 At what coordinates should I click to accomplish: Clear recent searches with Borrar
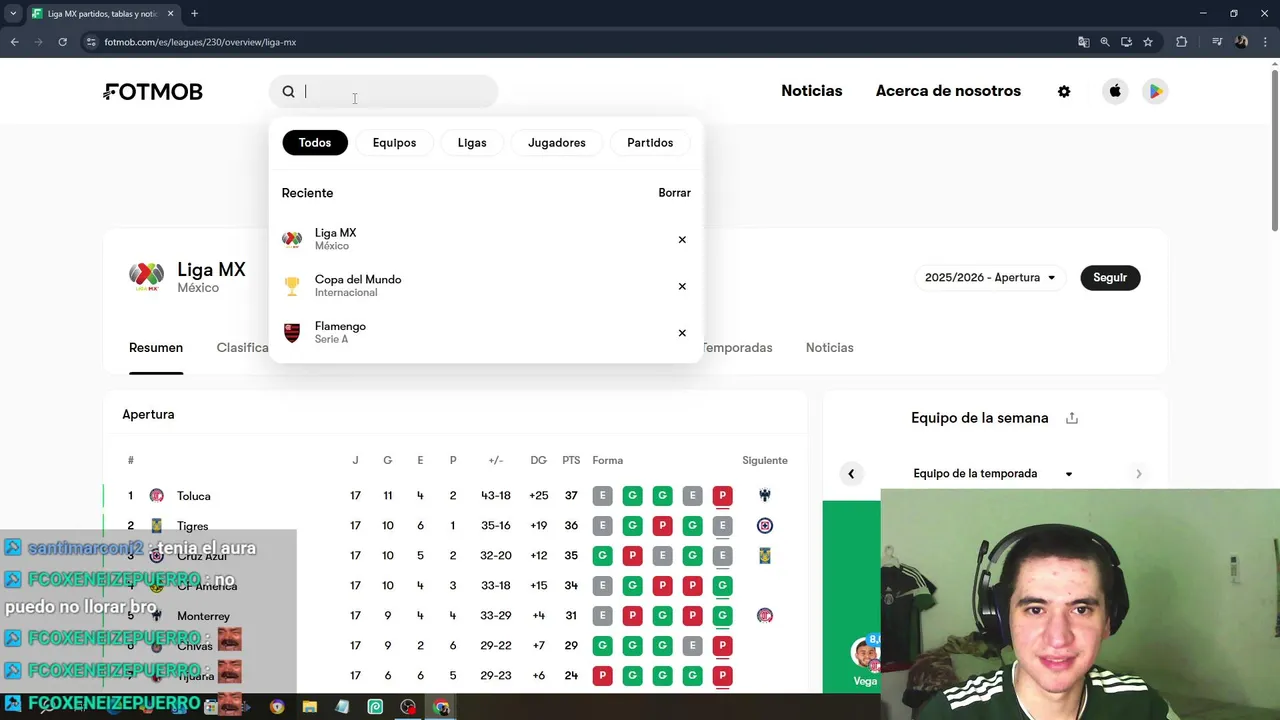point(674,193)
